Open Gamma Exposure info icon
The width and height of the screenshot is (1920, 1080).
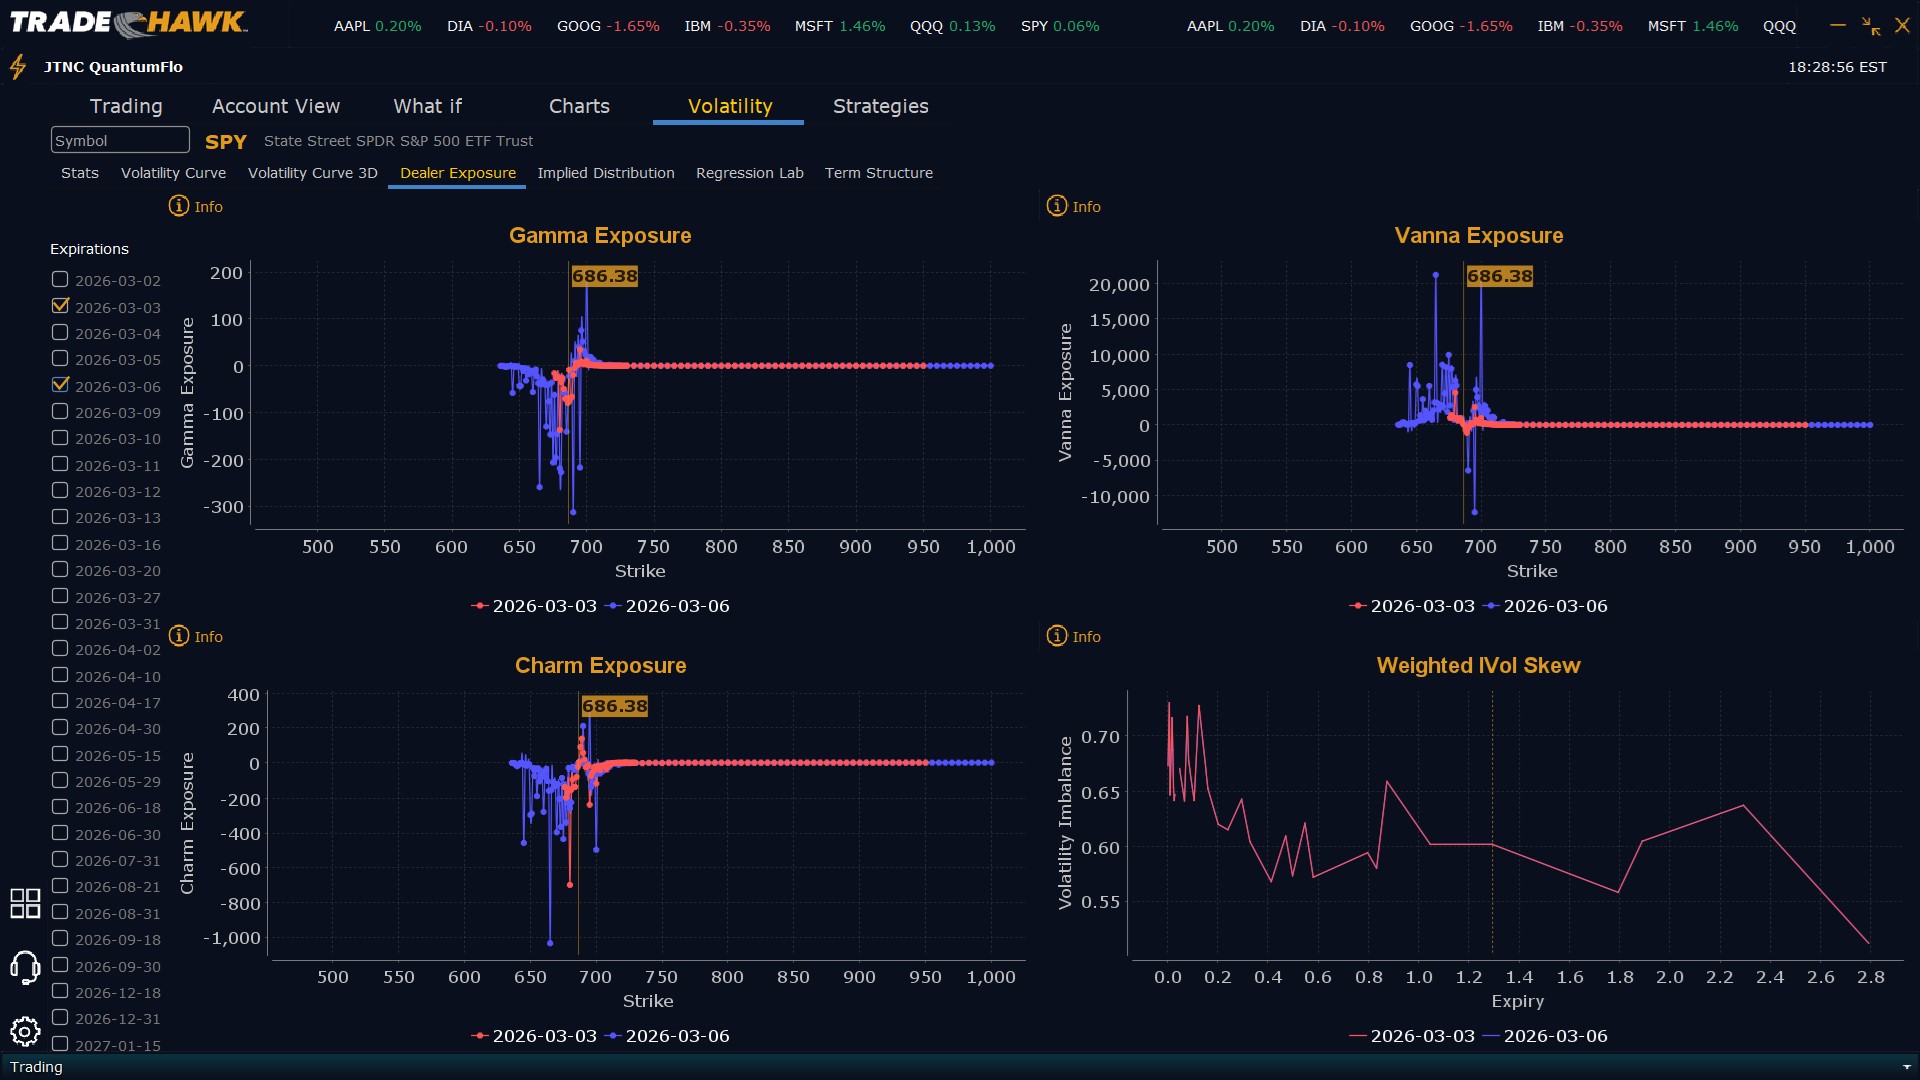point(179,206)
